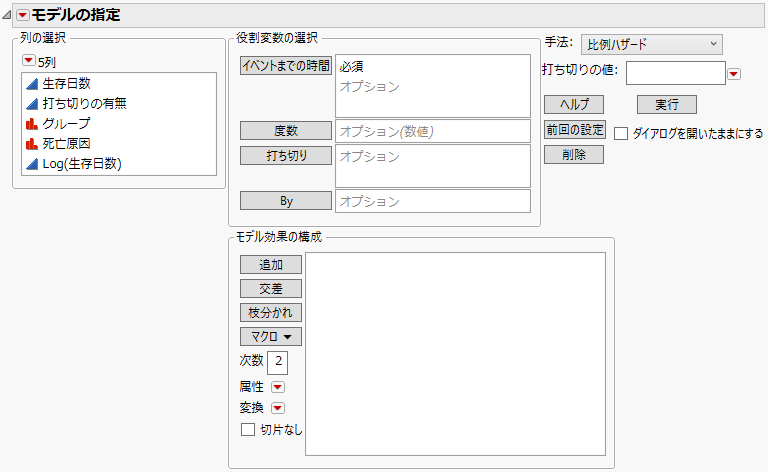Screen dimensions: 768x472
Task: Click the blue triangle icon beside 打ち切りの有無
Action: (x=30, y=104)
